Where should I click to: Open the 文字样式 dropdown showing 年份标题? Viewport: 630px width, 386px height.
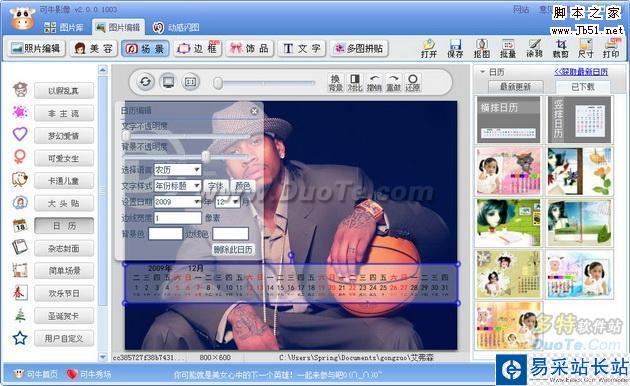177,186
